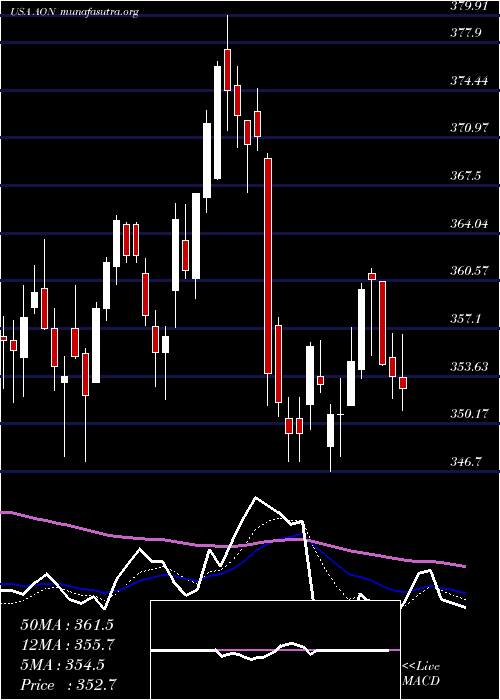Select the 364.04 price axis label

pos(468,223)
